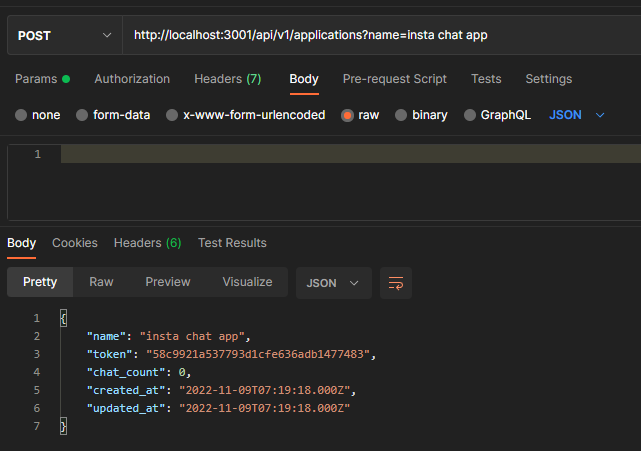Image resolution: width=641 pixels, height=451 pixels.
Task: Open the Tests tab
Action: coord(486,79)
